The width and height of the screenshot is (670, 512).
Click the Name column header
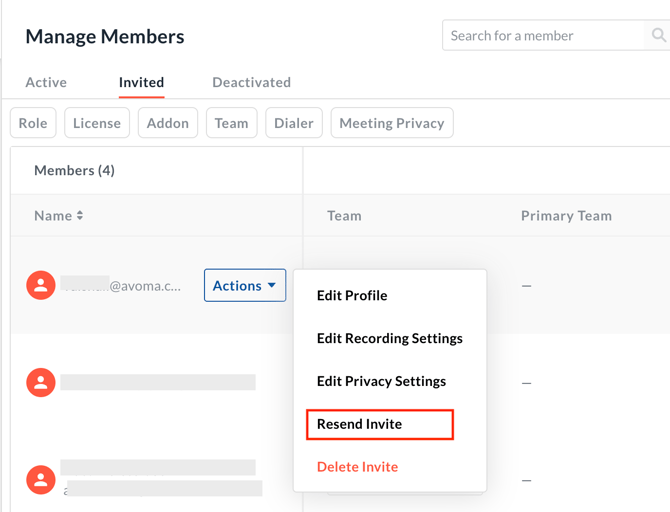coord(53,215)
